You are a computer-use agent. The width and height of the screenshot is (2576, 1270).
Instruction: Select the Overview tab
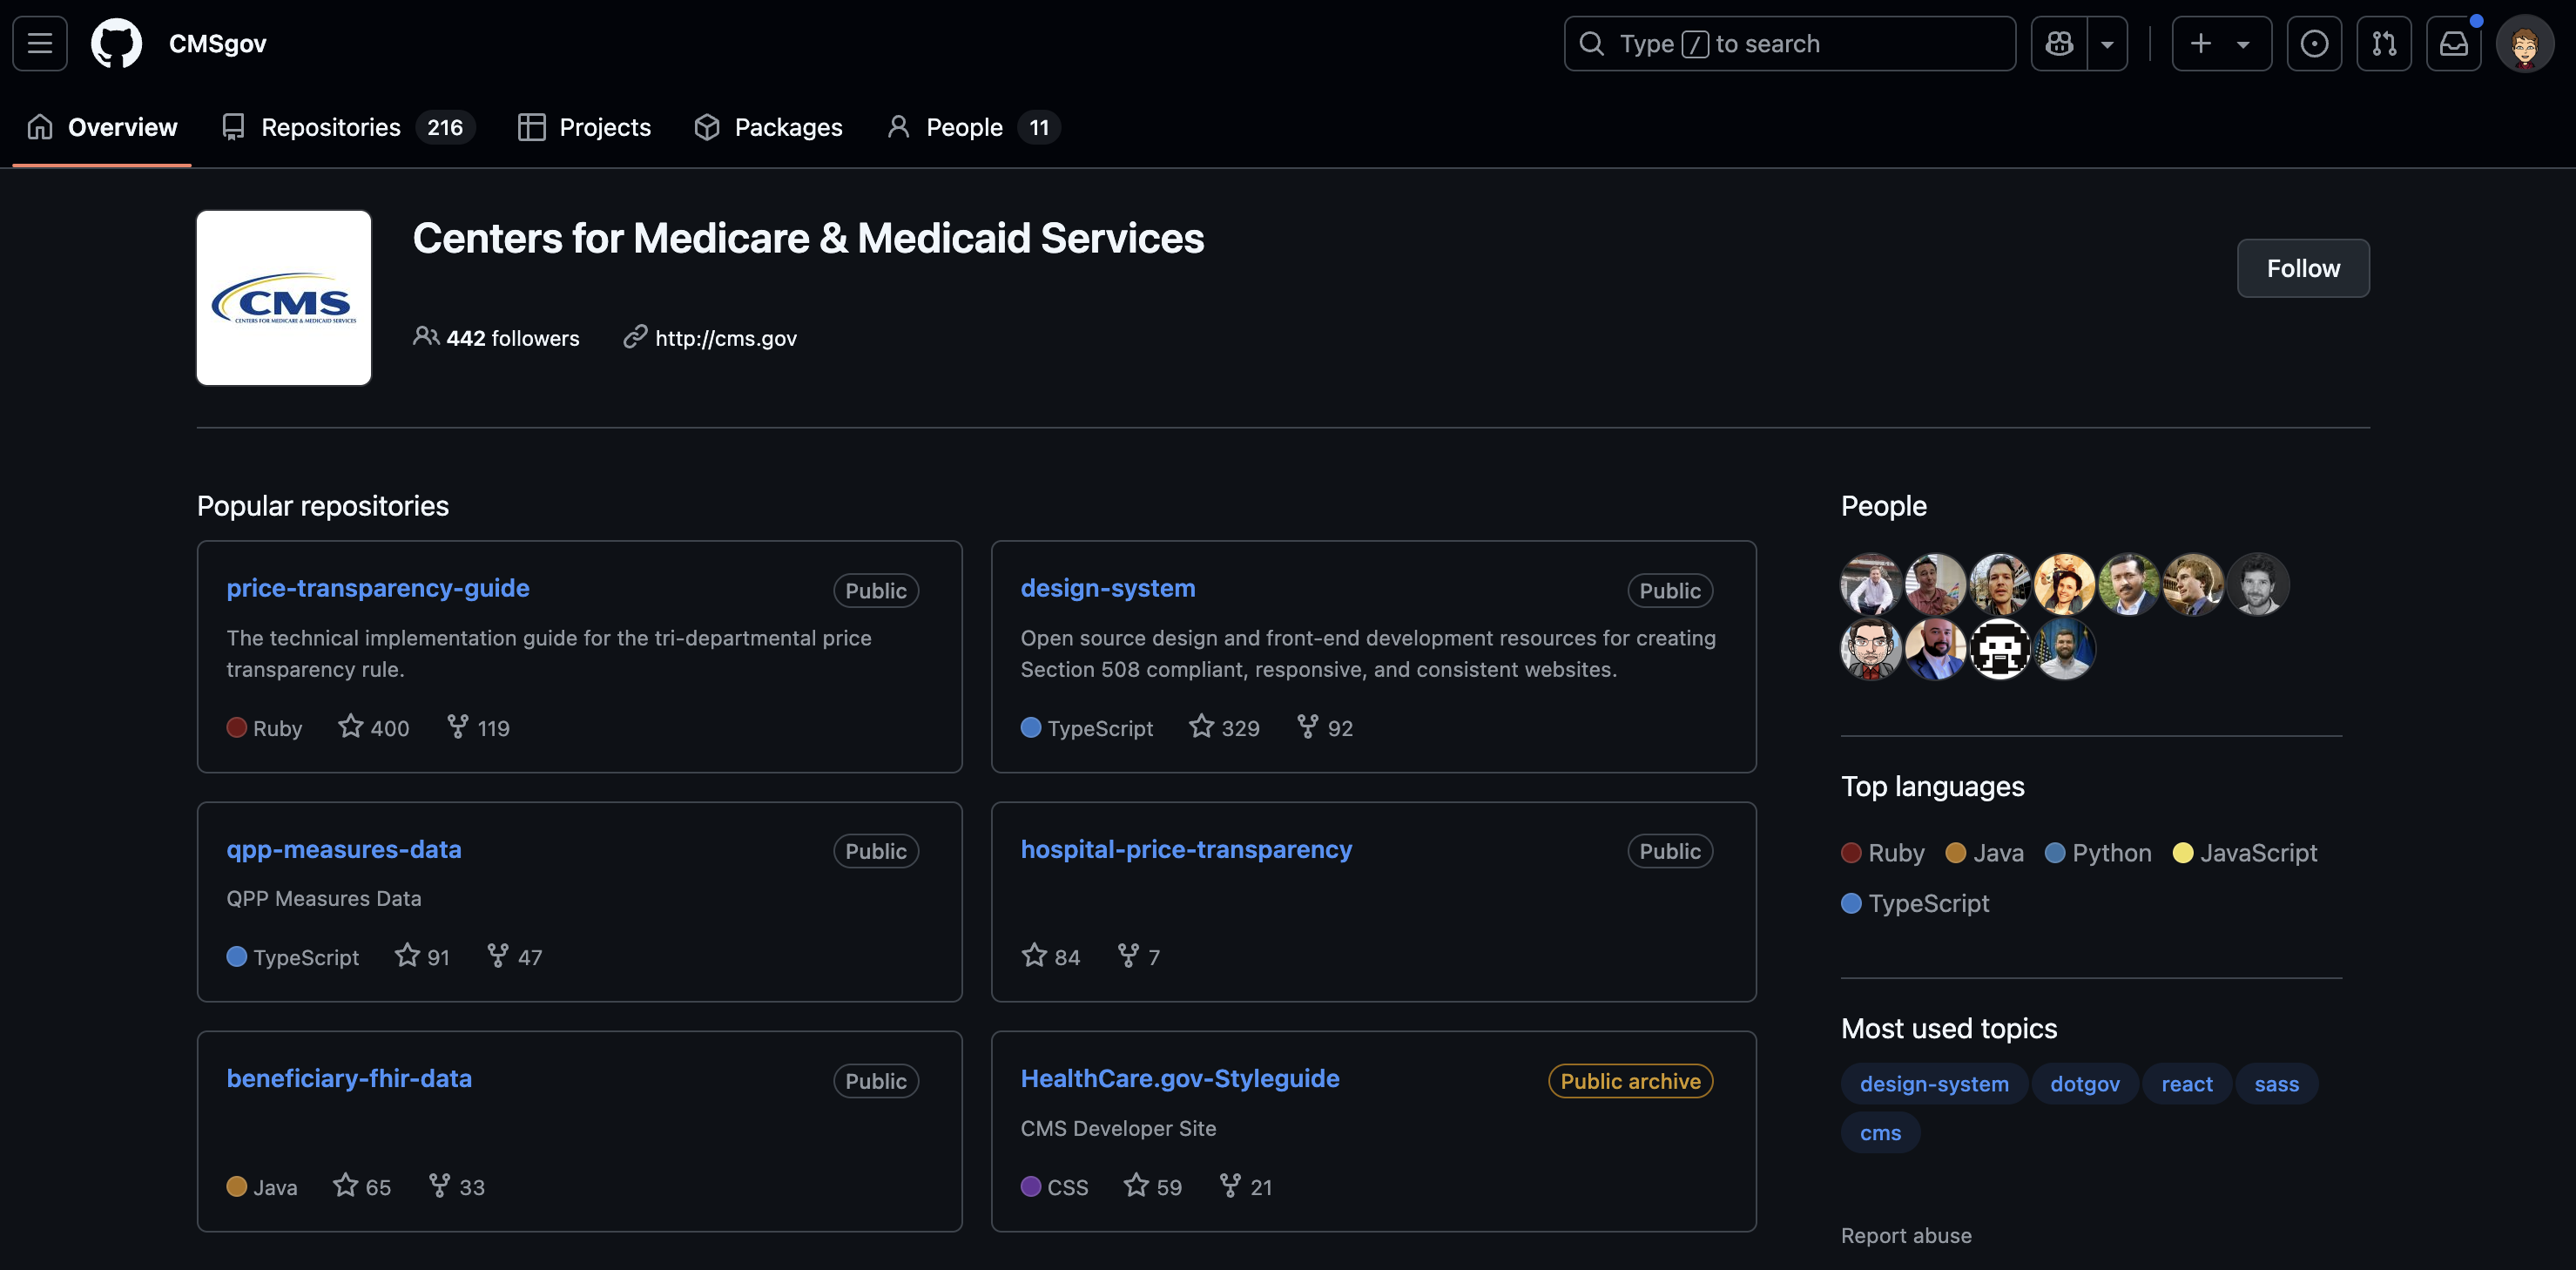pos(102,127)
